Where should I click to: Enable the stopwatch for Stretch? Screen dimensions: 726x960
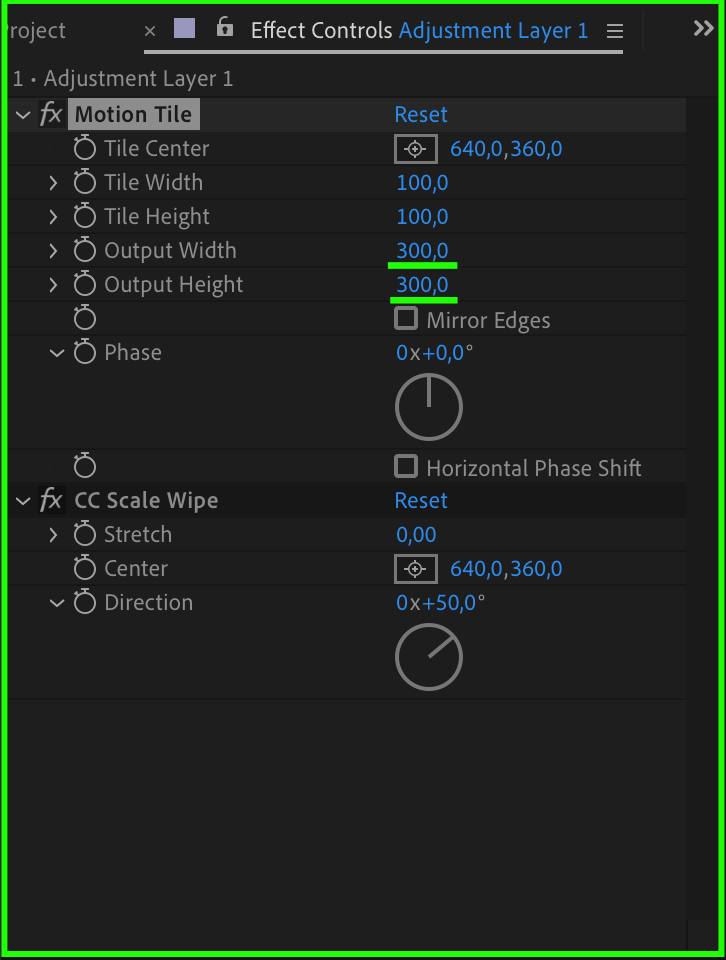tap(85, 535)
